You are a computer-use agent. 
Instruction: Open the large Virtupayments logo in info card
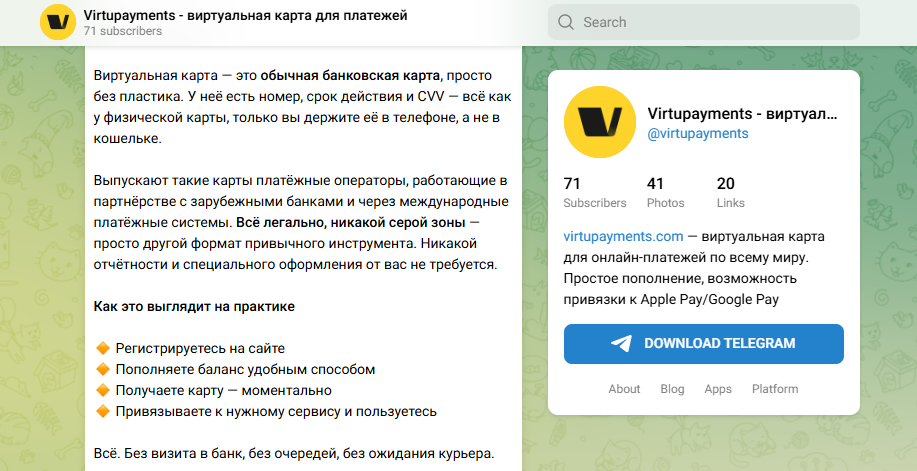pos(599,122)
